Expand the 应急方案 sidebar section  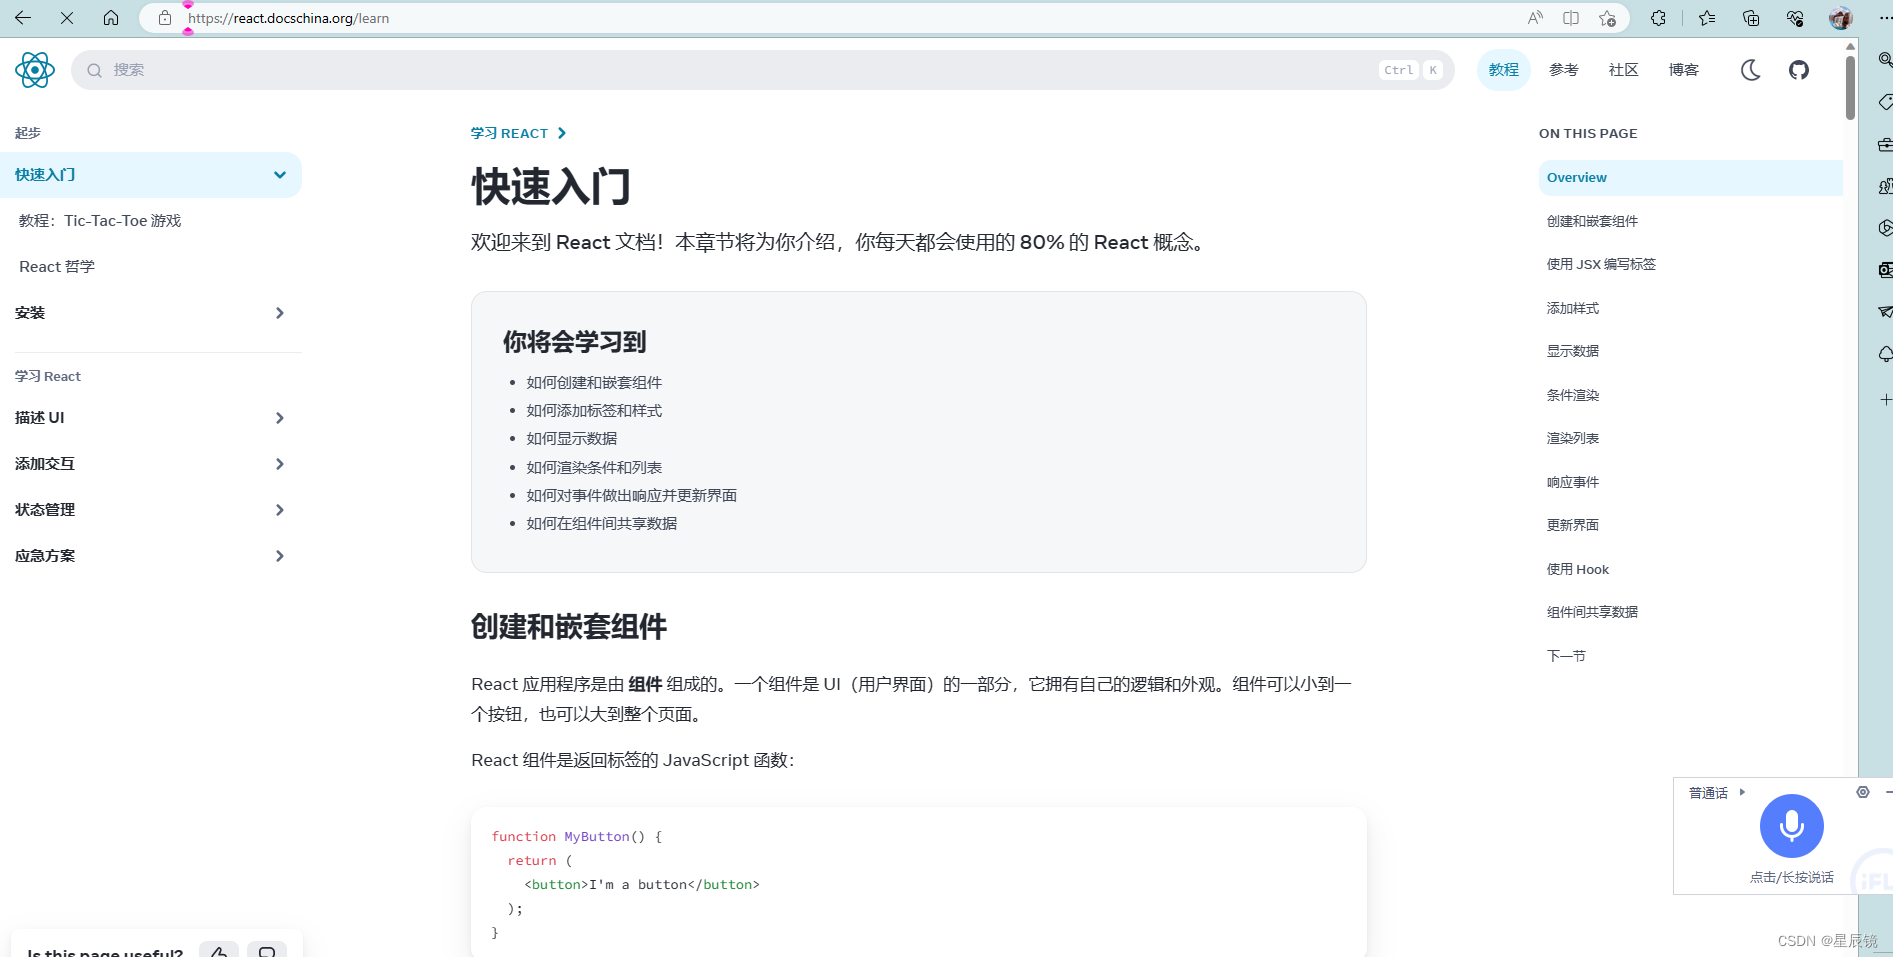coord(150,556)
